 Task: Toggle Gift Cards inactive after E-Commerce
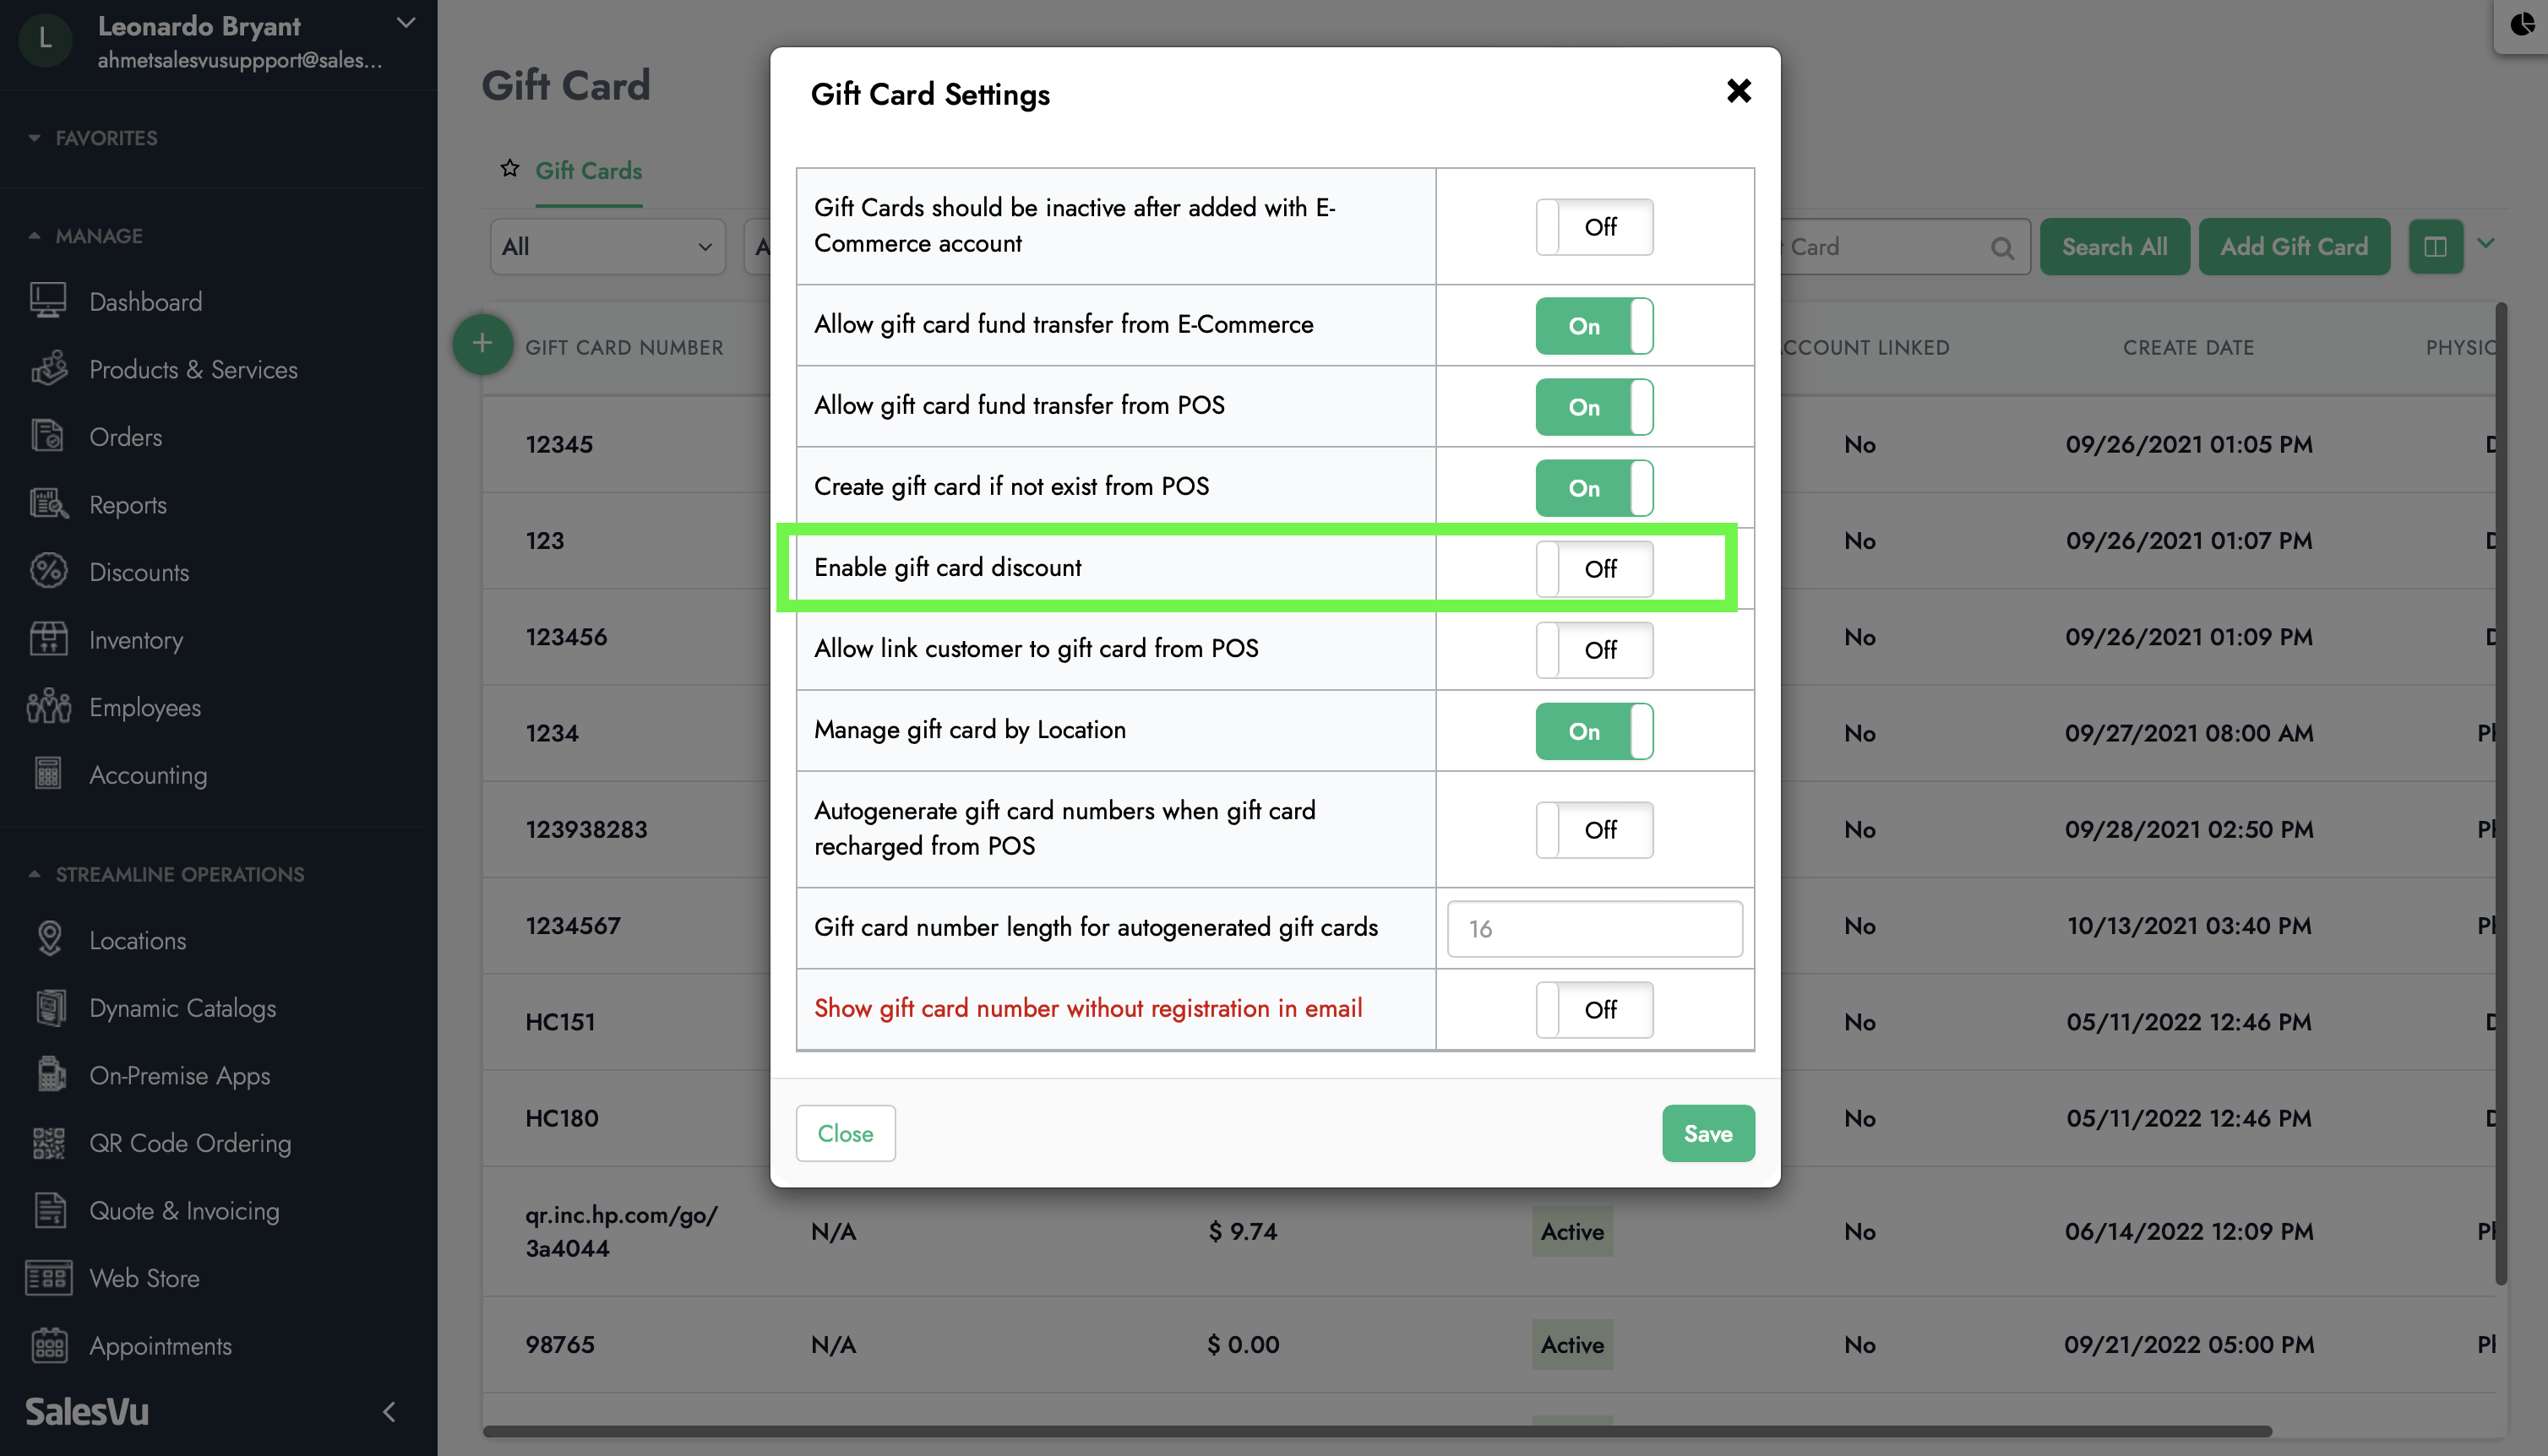tap(1594, 224)
